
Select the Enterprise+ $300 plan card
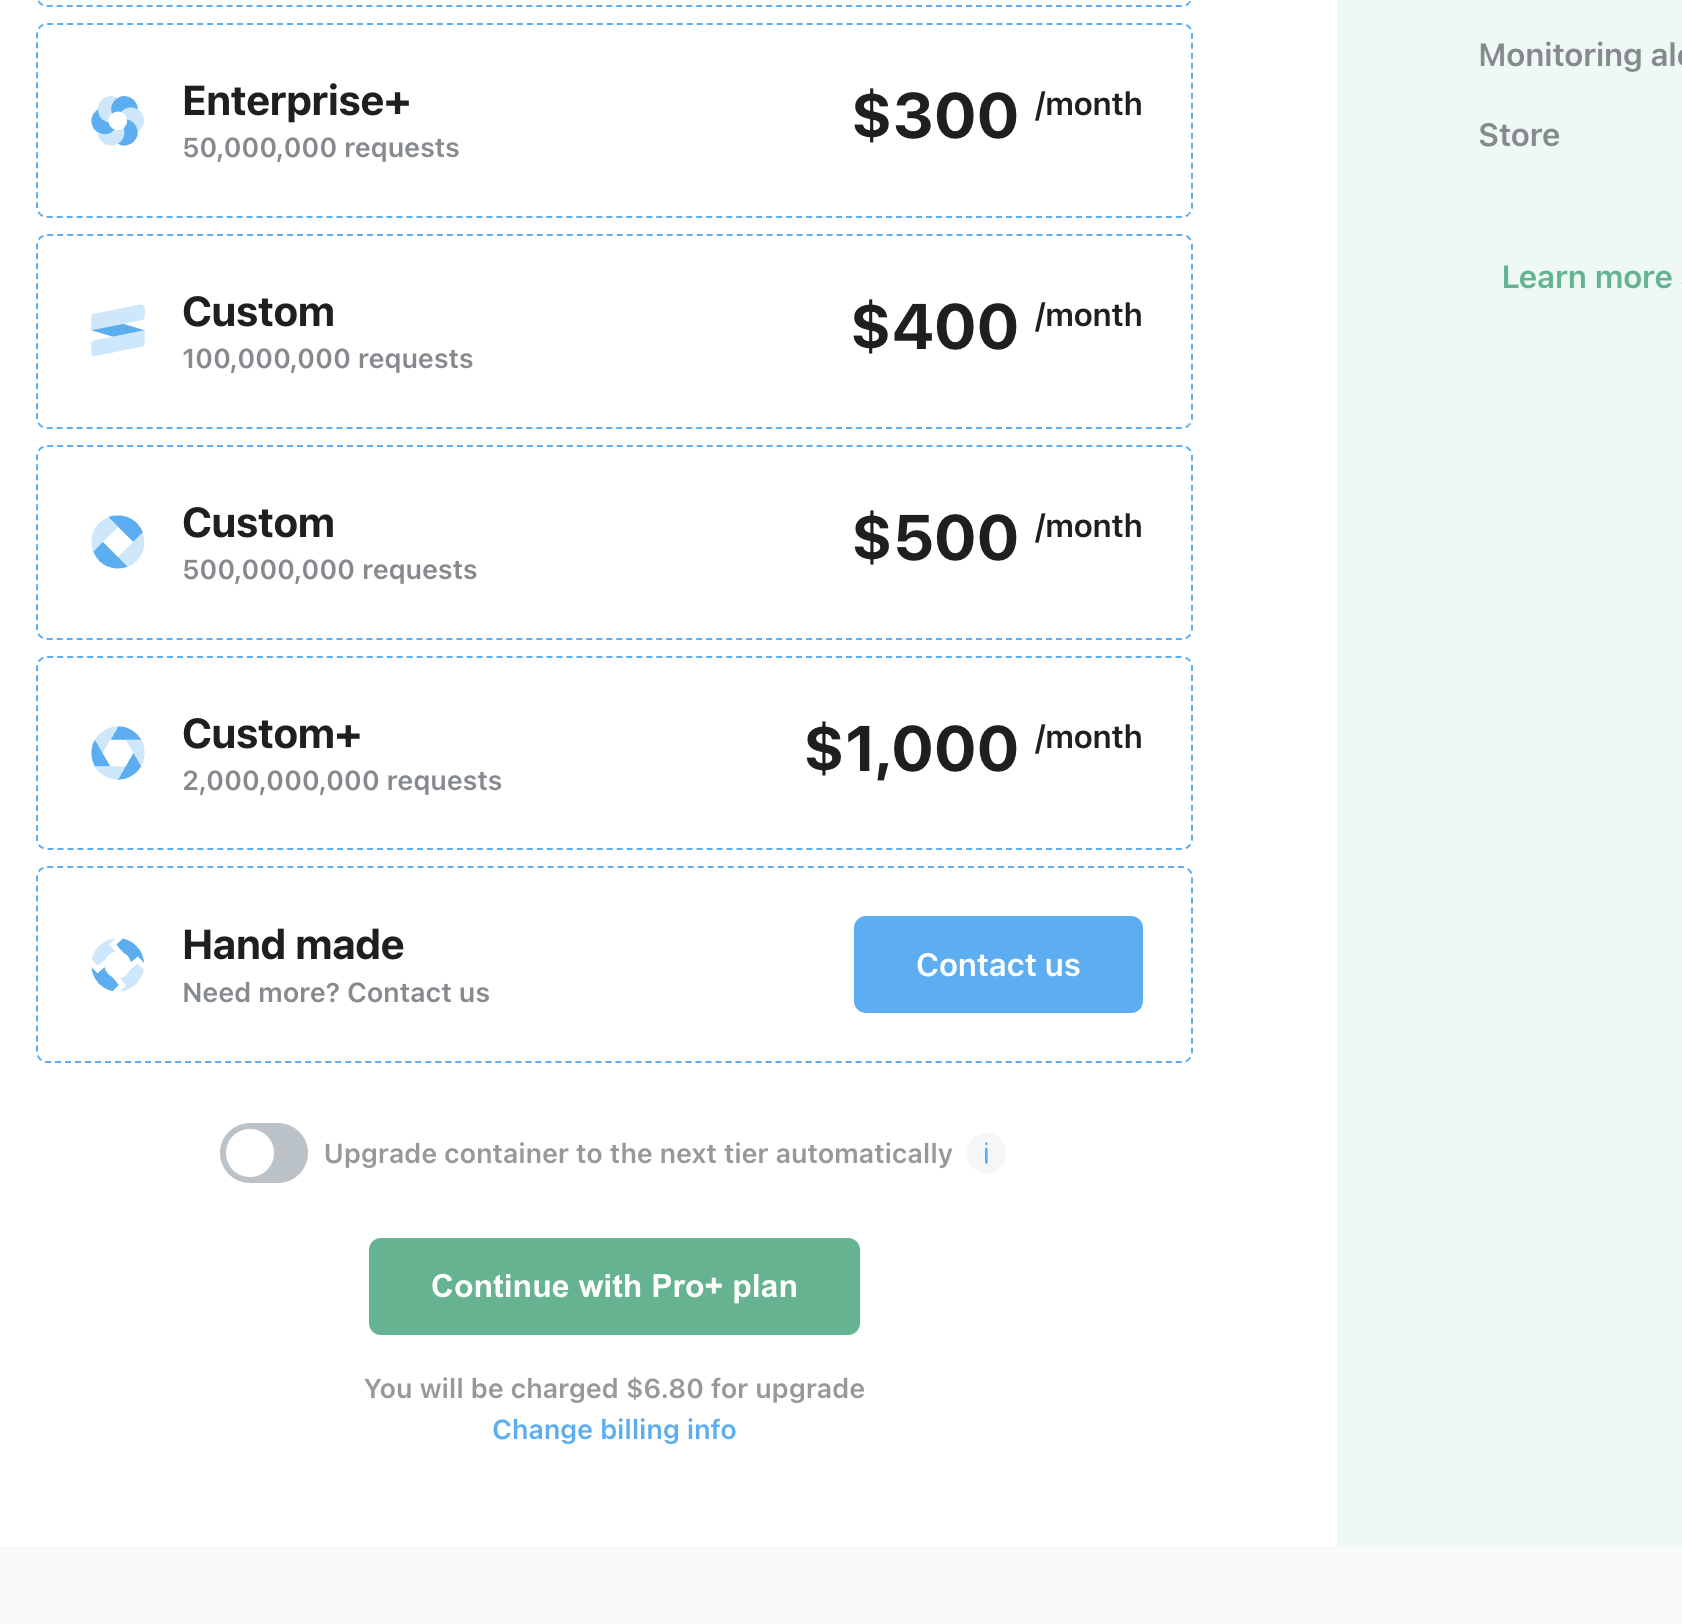click(614, 121)
